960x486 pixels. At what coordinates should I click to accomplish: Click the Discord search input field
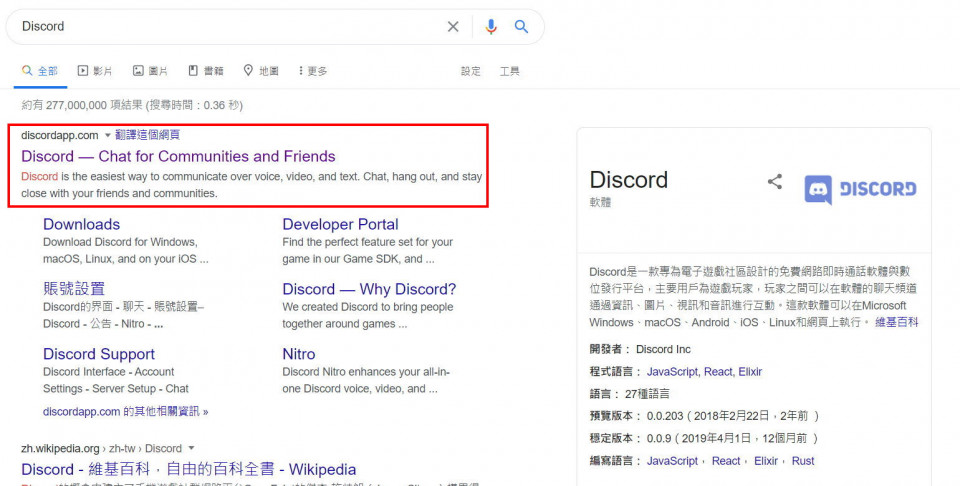pos(230,27)
